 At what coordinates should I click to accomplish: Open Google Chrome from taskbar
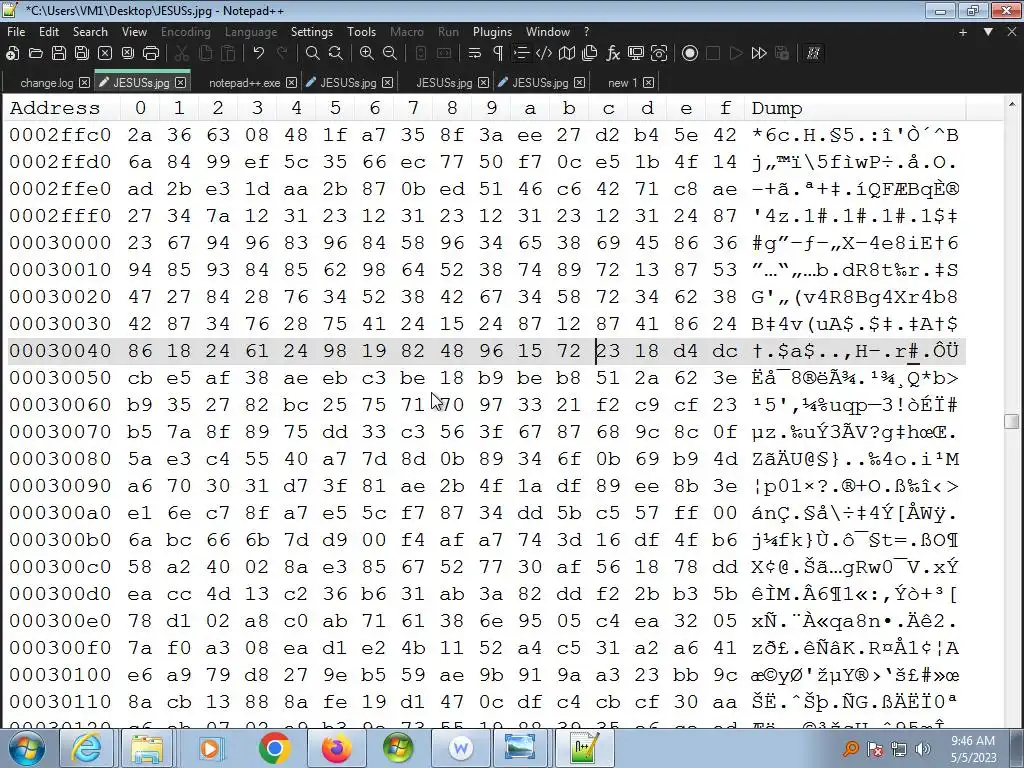(274, 748)
